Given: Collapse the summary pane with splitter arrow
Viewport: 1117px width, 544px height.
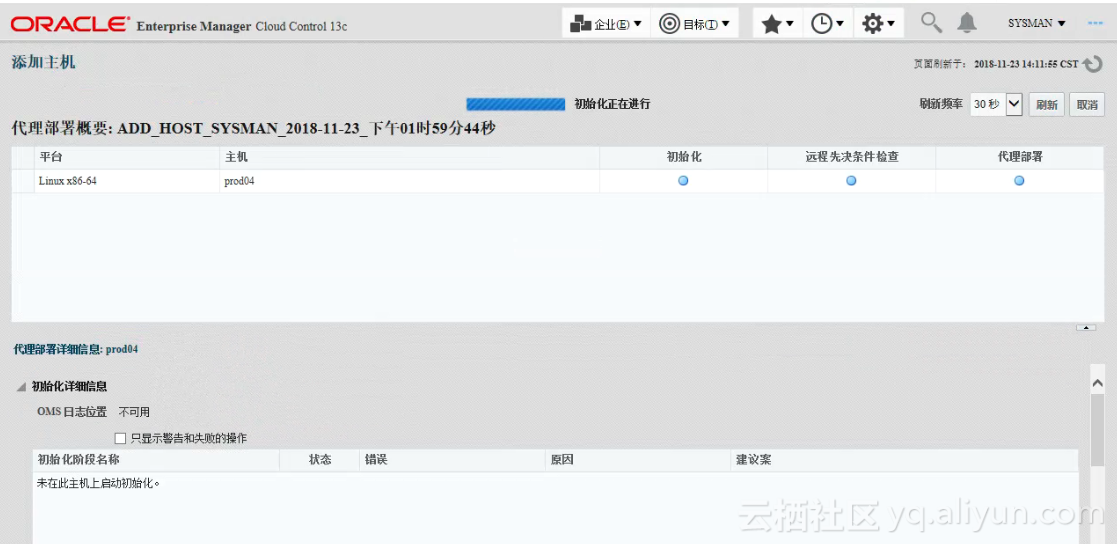Looking at the screenshot, I should pyautogui.click(x=1086, y=328).
